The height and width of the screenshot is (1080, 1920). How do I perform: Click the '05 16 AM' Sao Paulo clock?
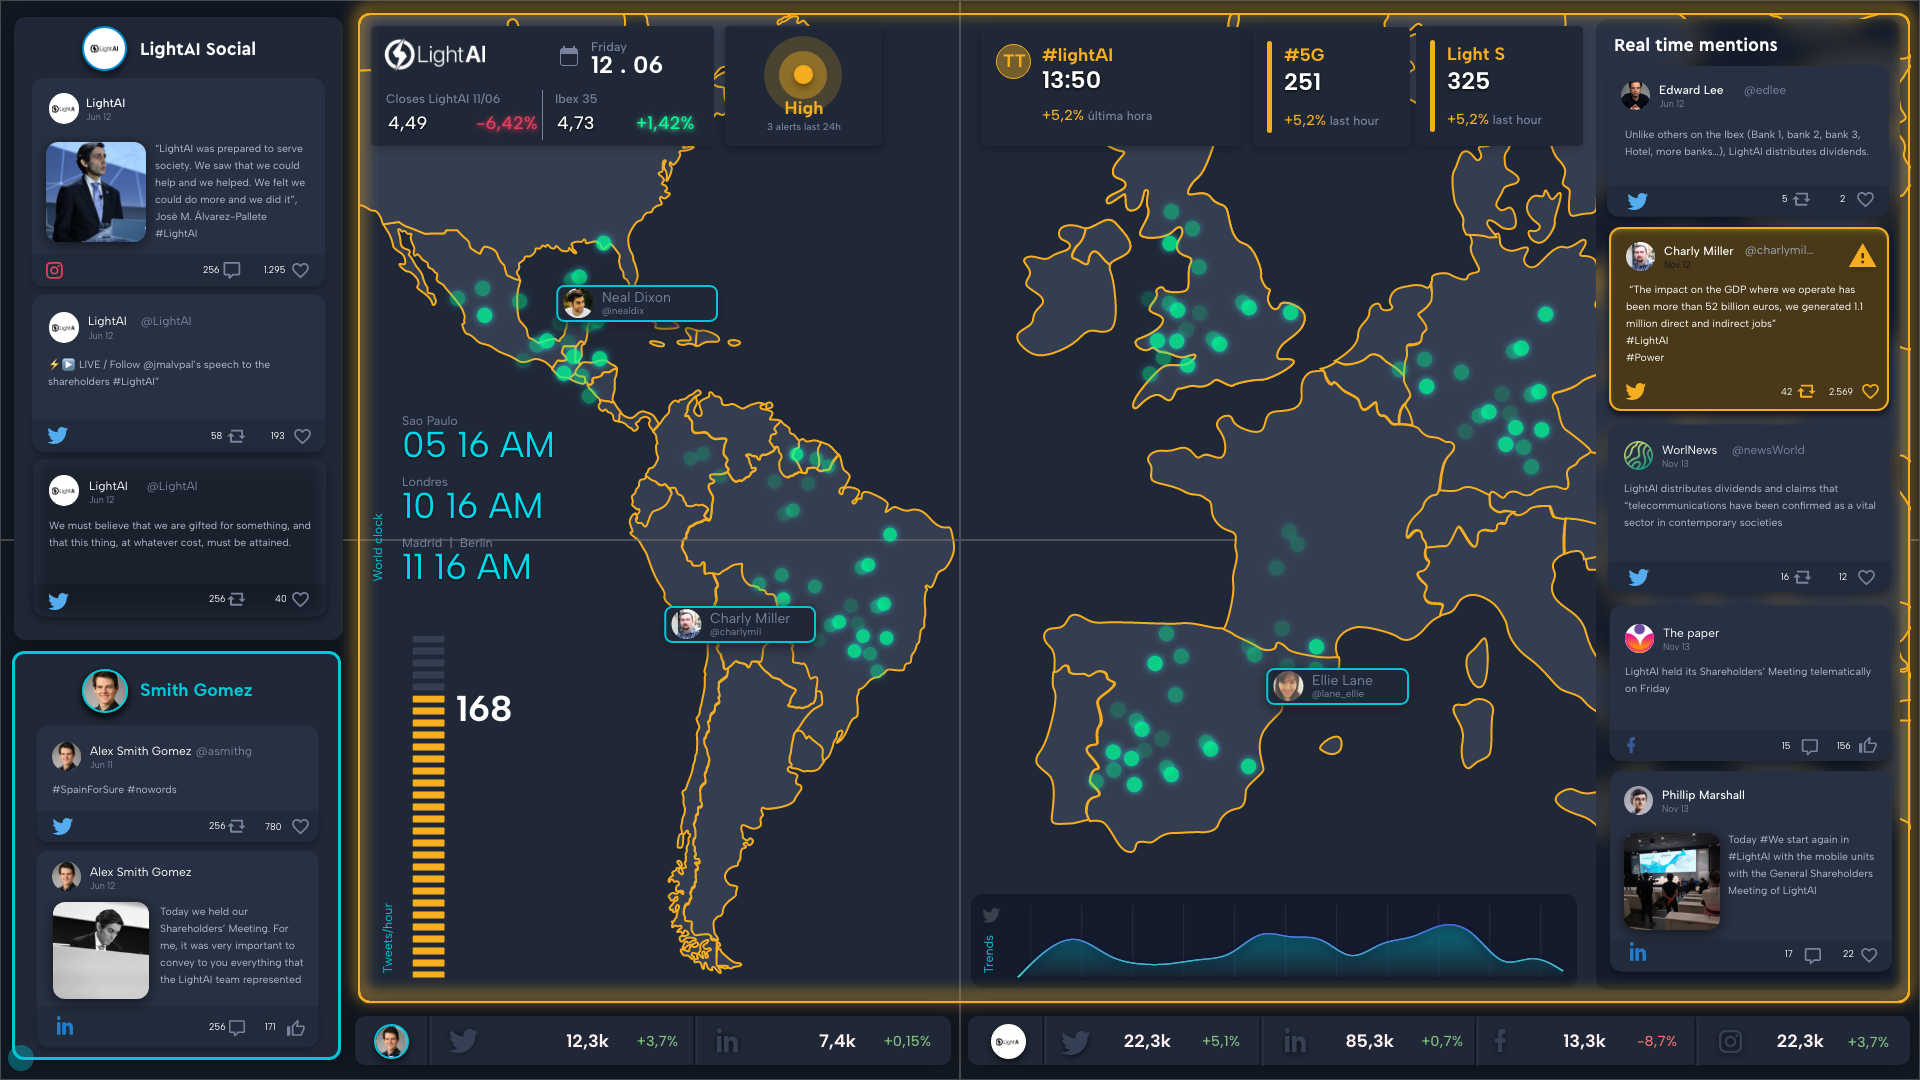point(478,445)
